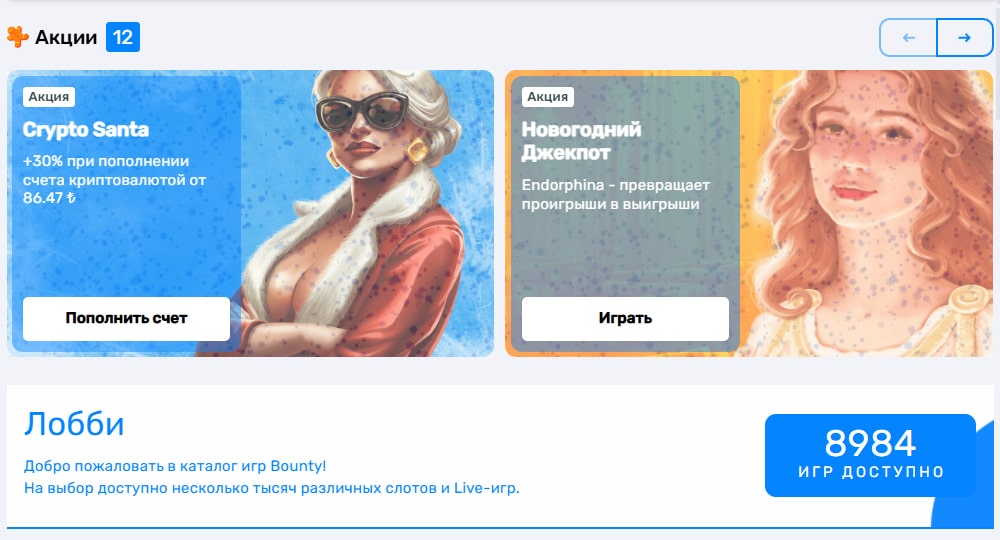
Task: Click the Endorphina promotion description text
Action: (x=615, y=194)
